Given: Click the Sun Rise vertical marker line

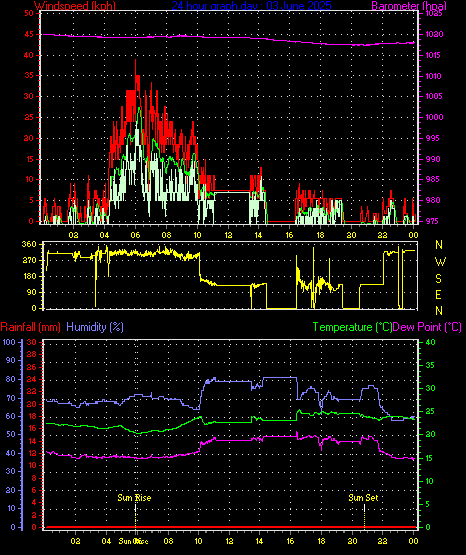Looking at the screenshot, I should (x=136, y=516).
